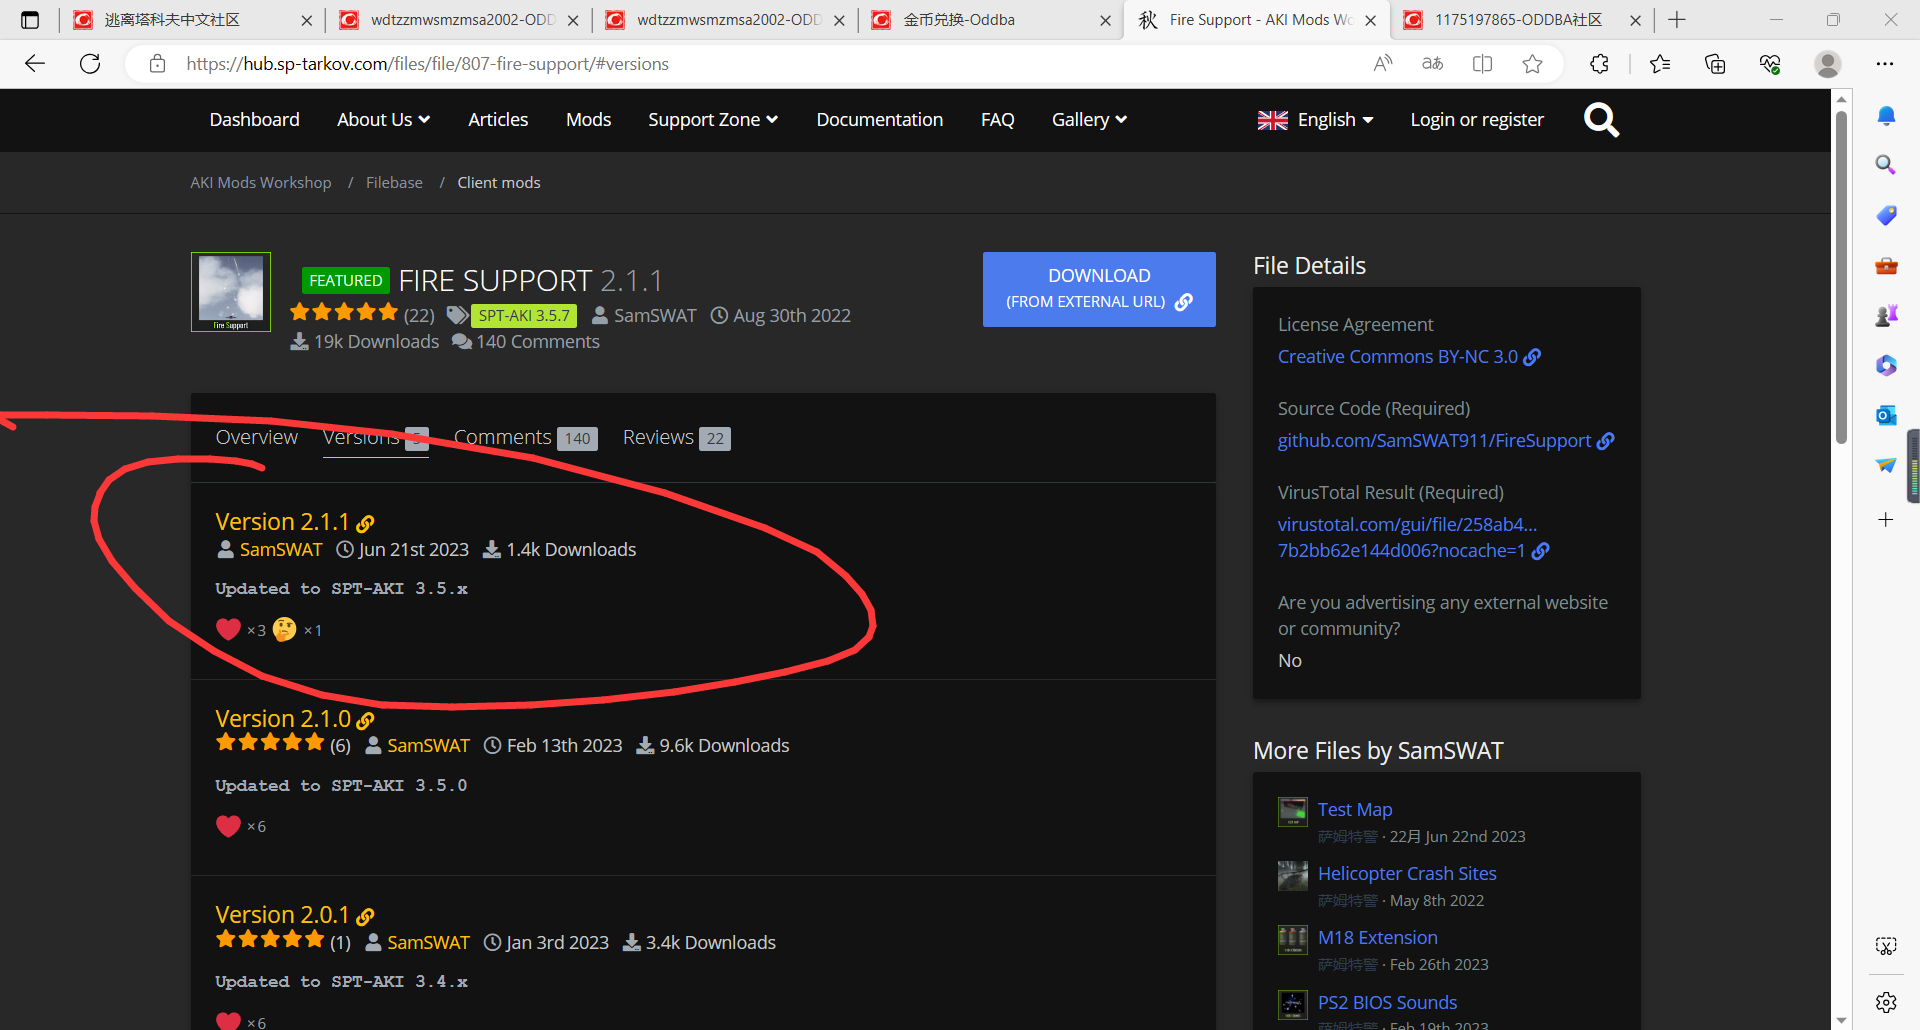Open the sidebar settings gear icon

coord(1885,1002)
